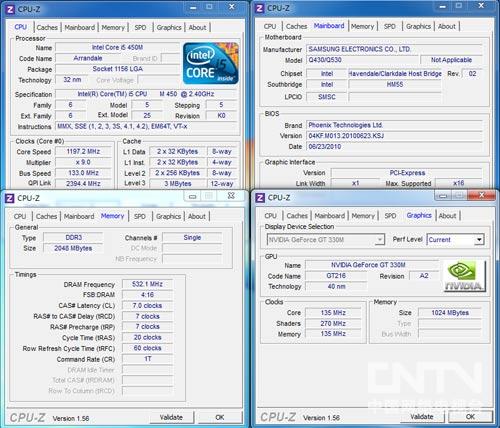The height and width of the screenshot is (428, 500).
Task: Open About tab in the Mainboard window
Action: click(447, 26)
